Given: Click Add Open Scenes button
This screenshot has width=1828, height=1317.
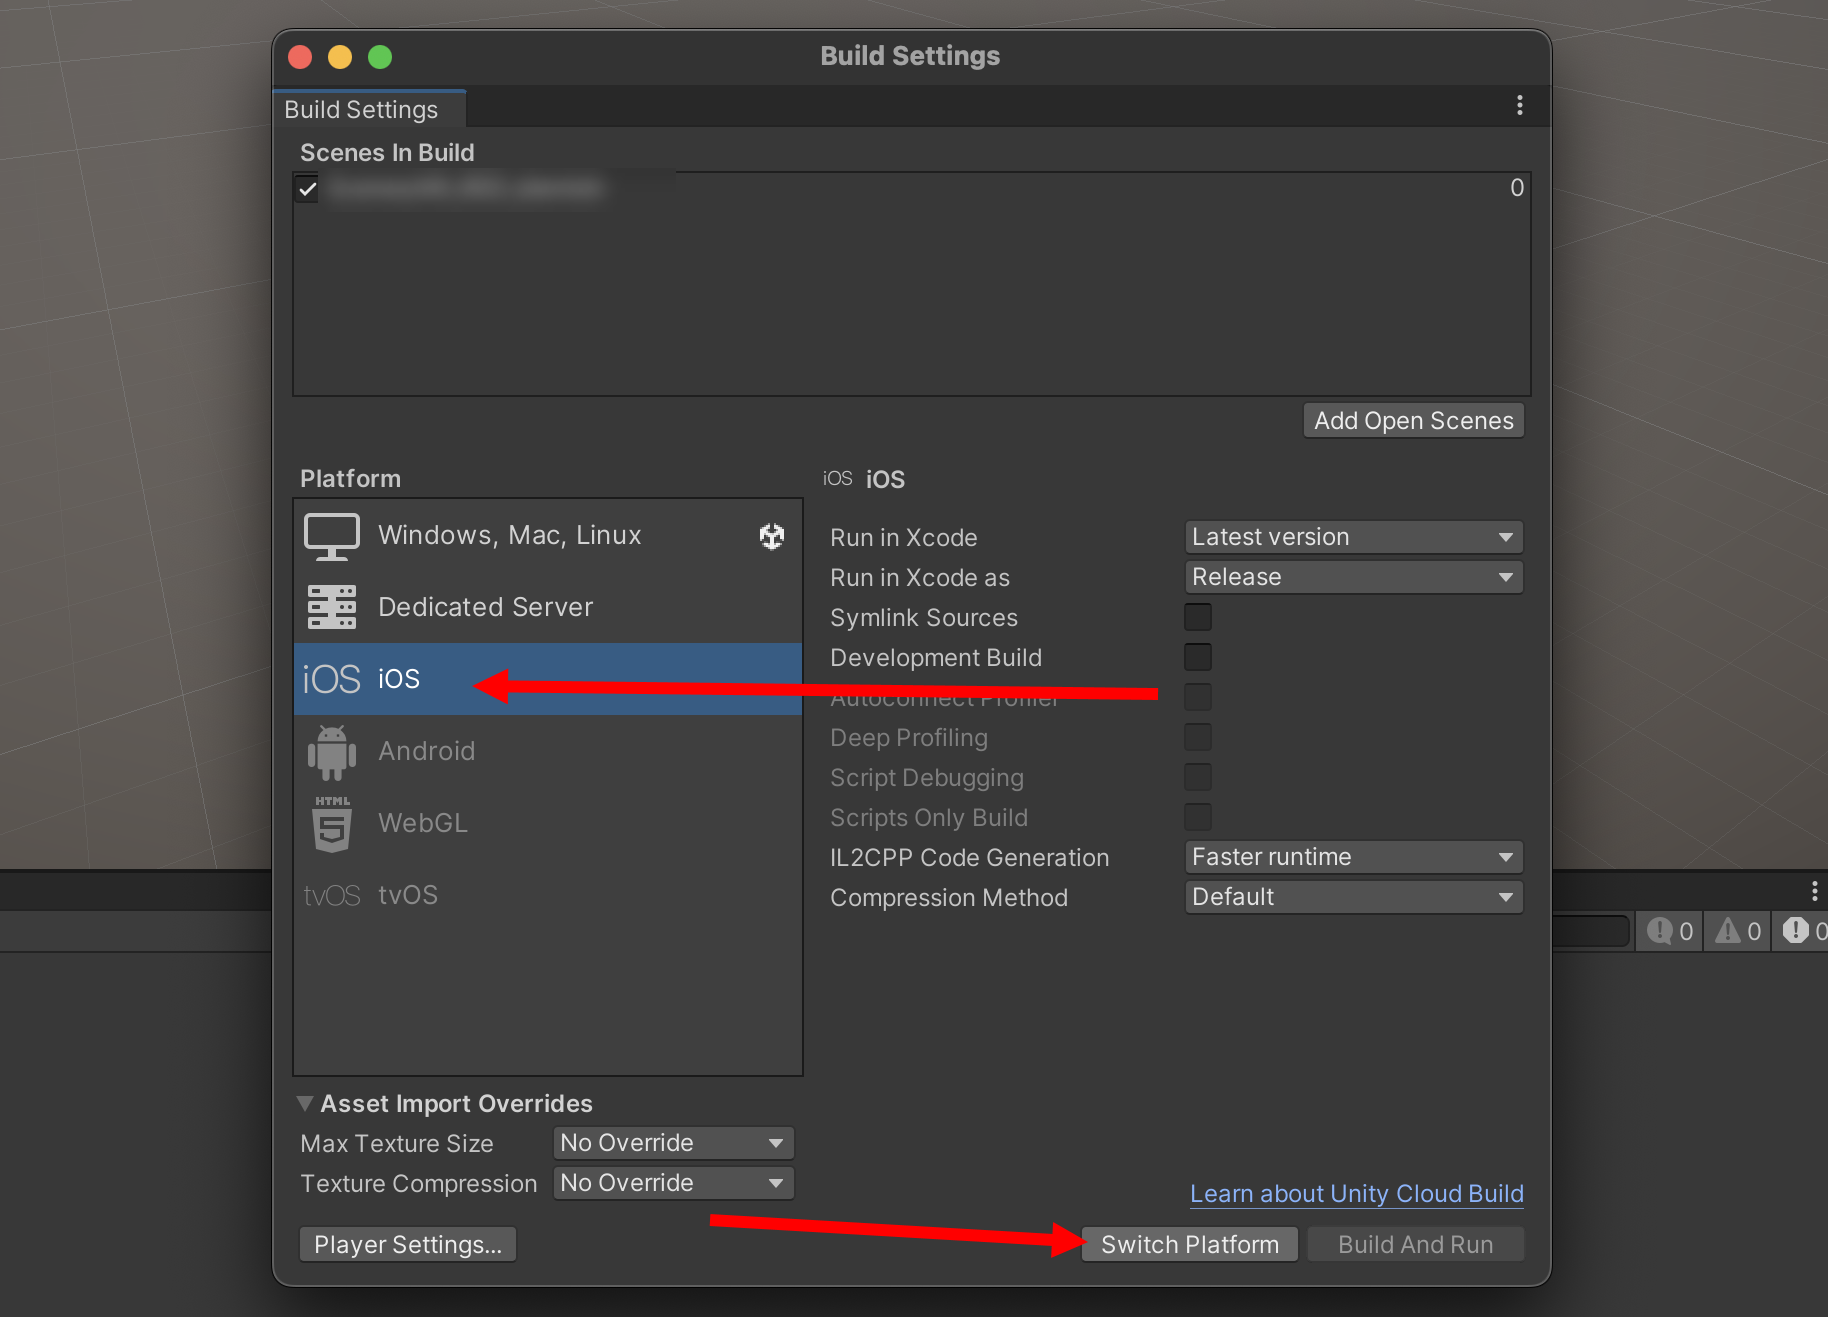Looking at the screenshot, I should click(1414, 421).
